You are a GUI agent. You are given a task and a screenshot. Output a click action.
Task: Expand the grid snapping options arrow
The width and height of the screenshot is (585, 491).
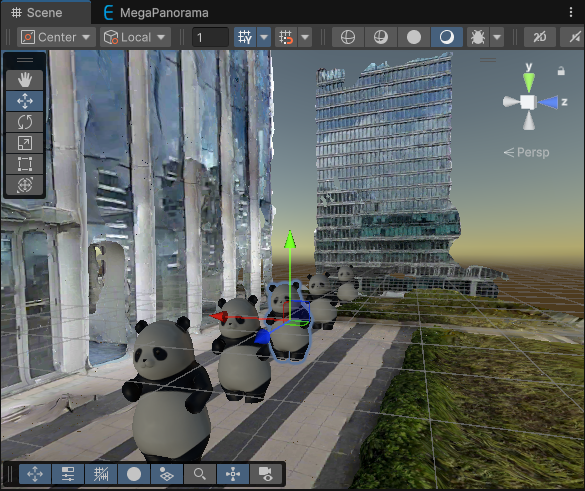pos(305,37)
